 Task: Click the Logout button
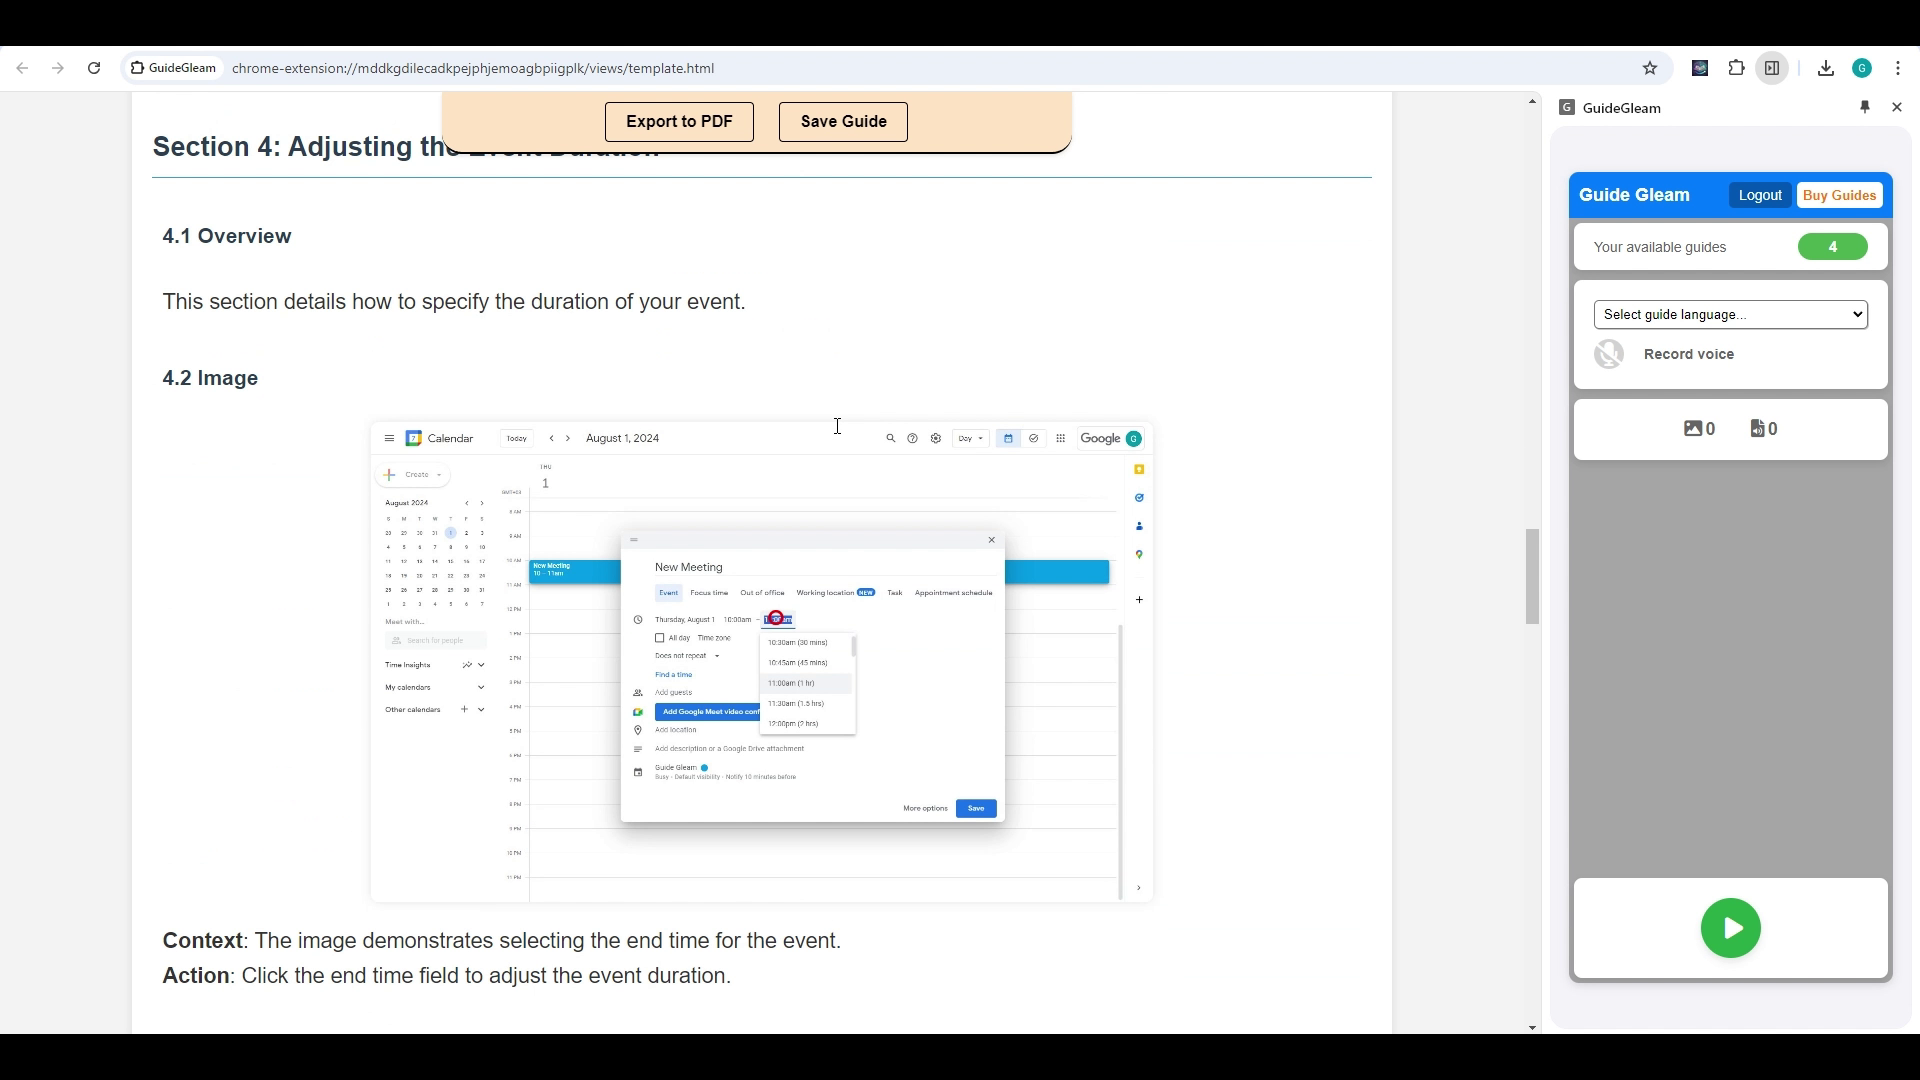pyautogui.click(x=1759, y=195)
